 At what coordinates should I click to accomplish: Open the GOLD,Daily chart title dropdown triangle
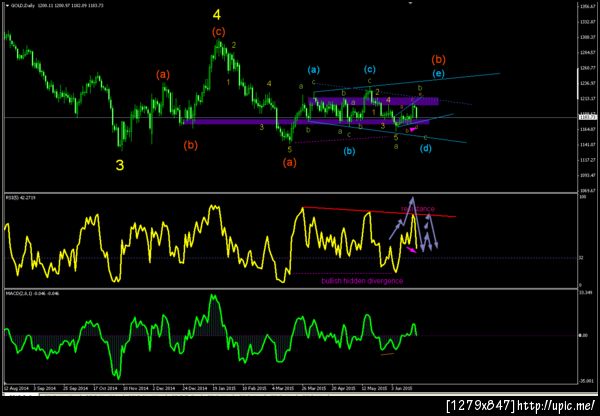coord(8,6)
